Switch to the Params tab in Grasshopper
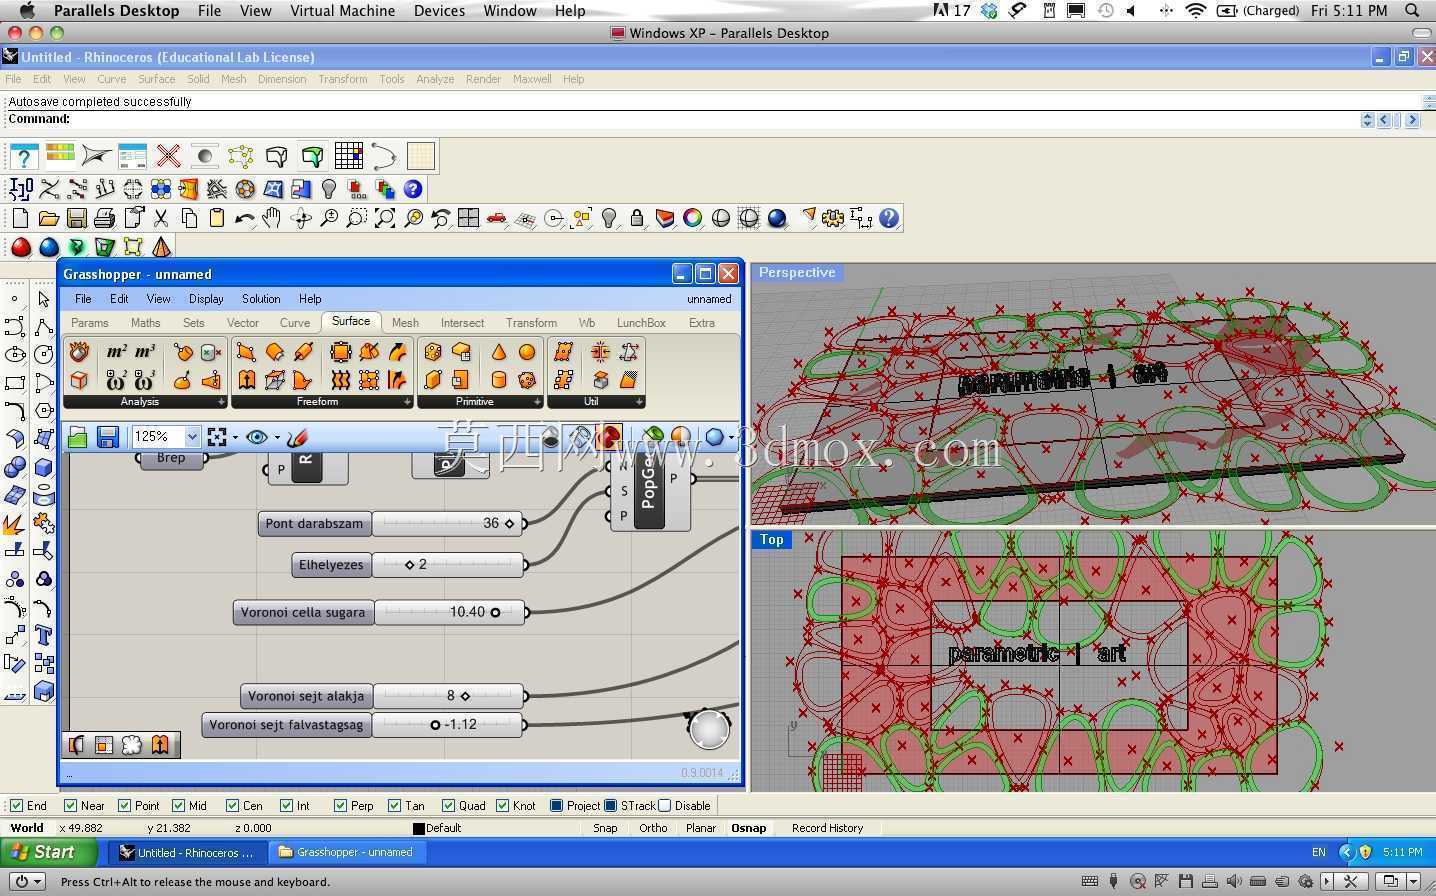 89,323
